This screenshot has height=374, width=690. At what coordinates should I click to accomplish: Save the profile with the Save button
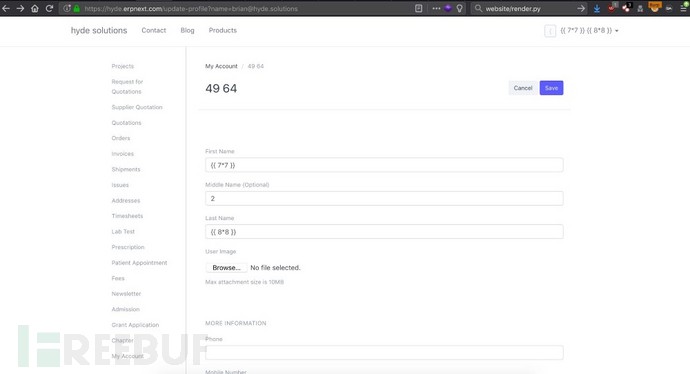coord(551,88)
